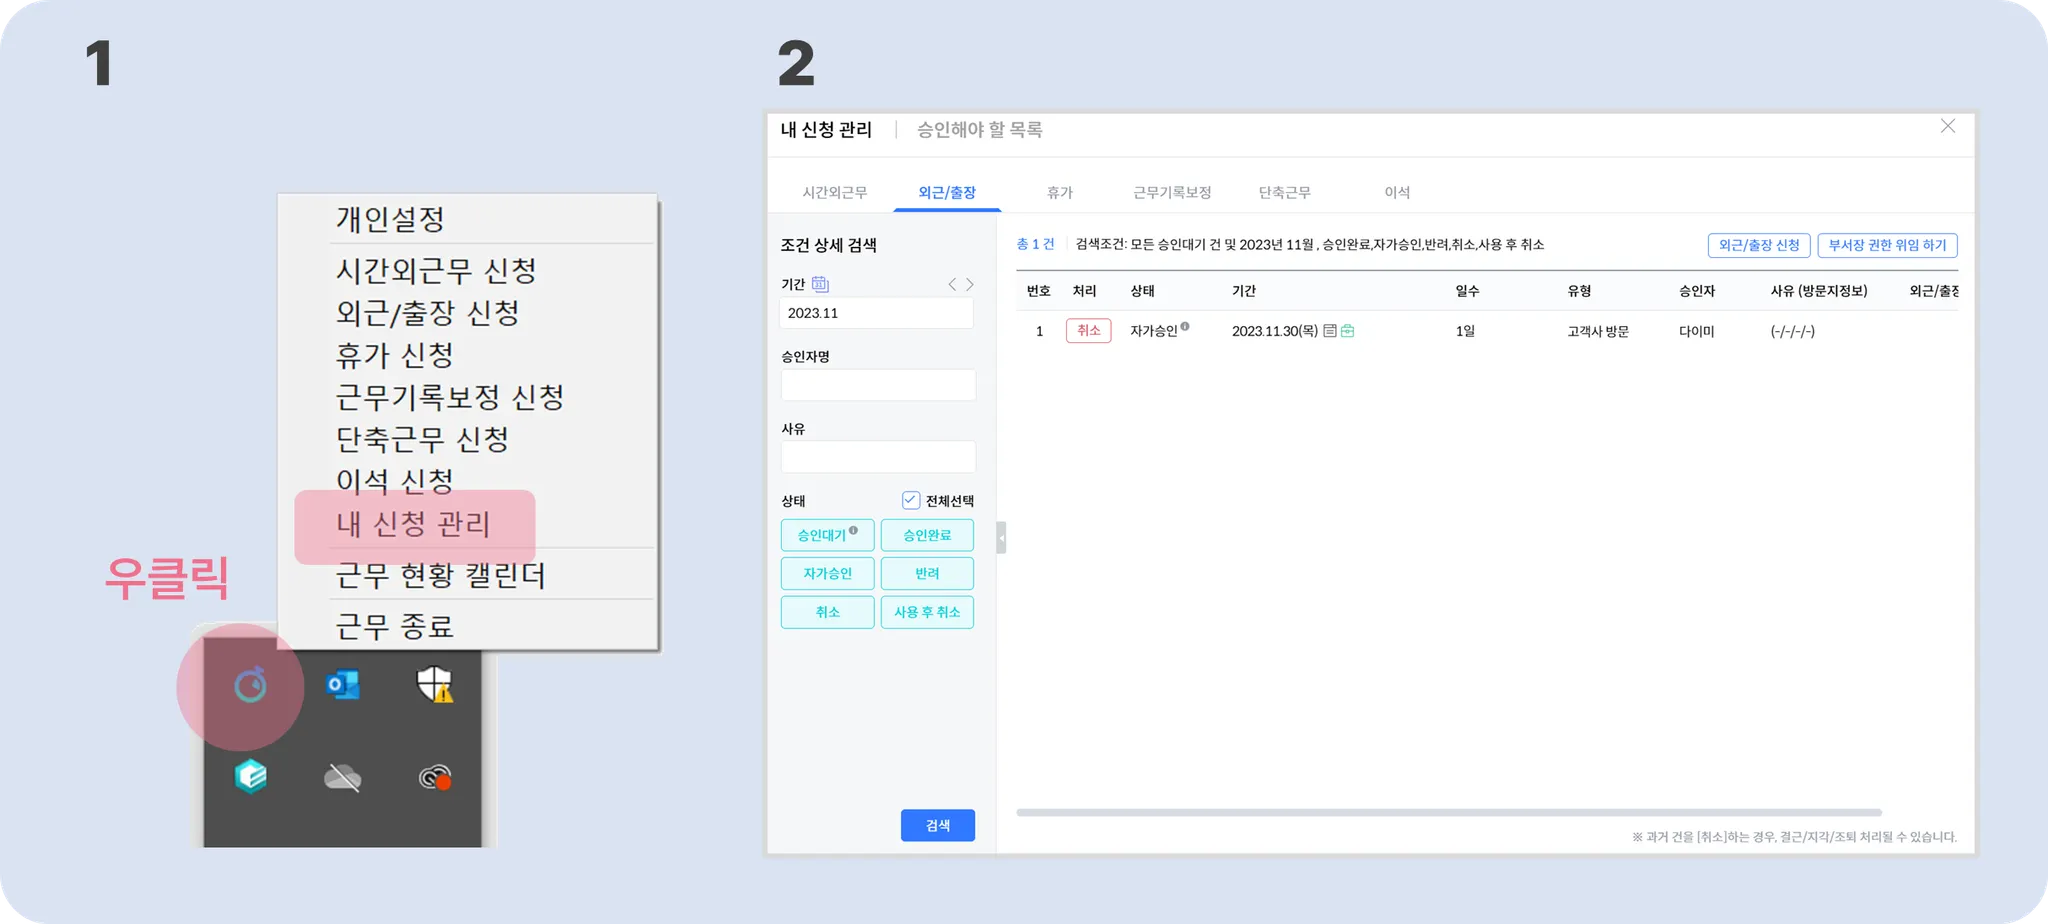Viewport: 2048px width, 924px height.
Task: Collapse the 조건 상세 검색 side panel
Action: (1001, 538)
